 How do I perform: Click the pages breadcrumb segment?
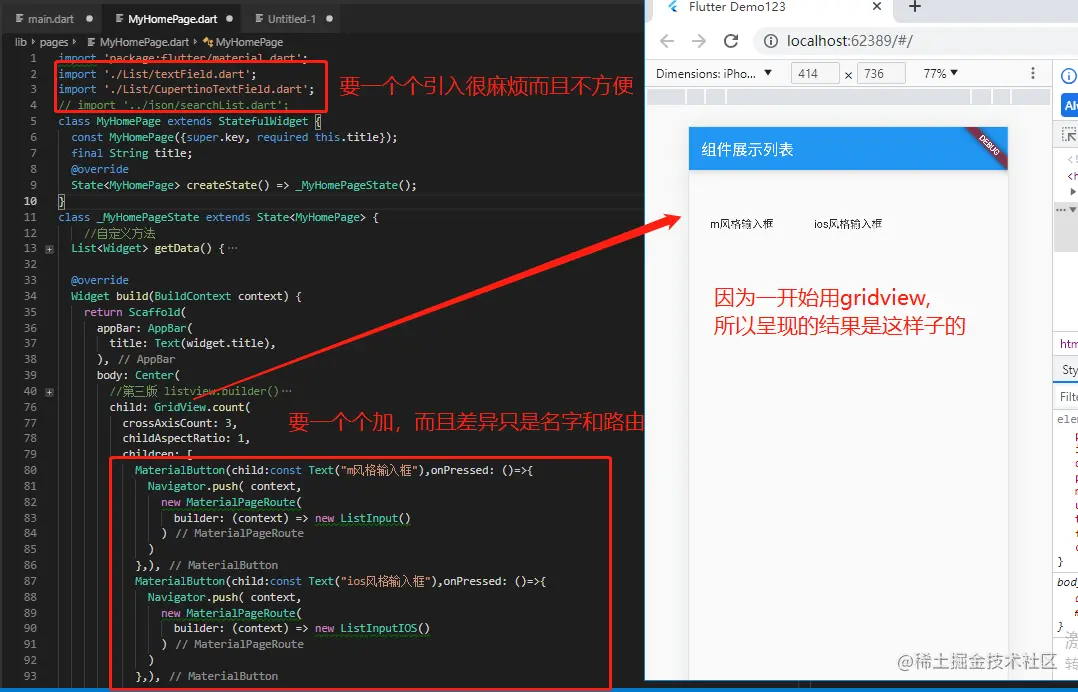pos(54,42)
